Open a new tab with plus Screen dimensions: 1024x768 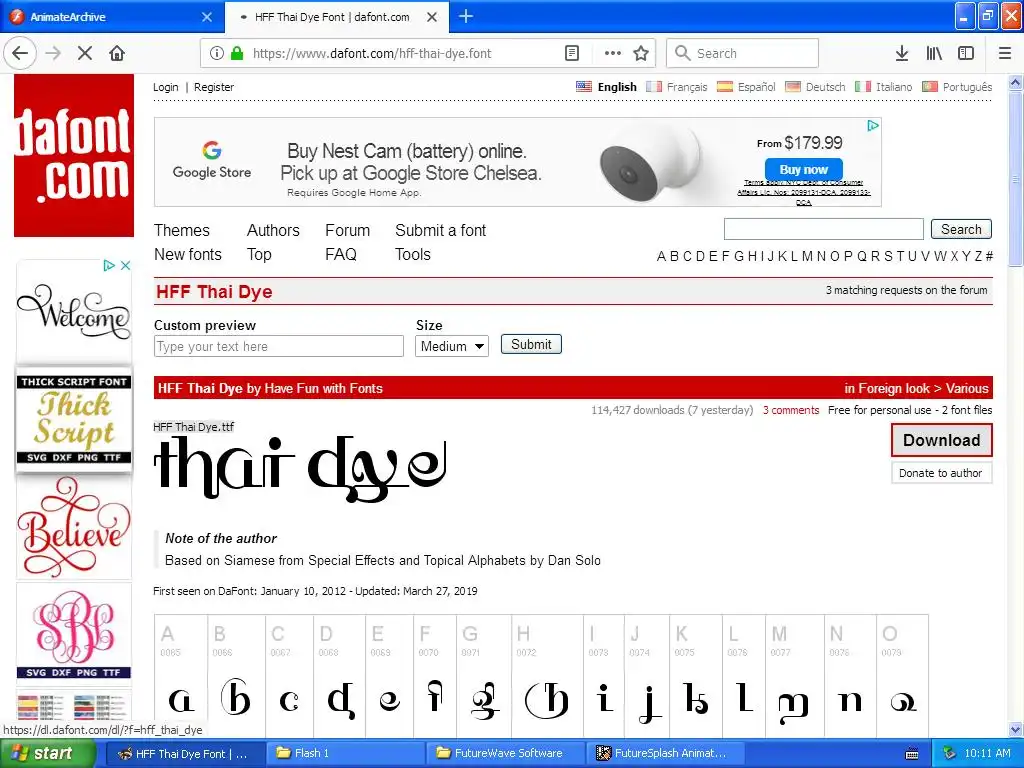point(466,16)
